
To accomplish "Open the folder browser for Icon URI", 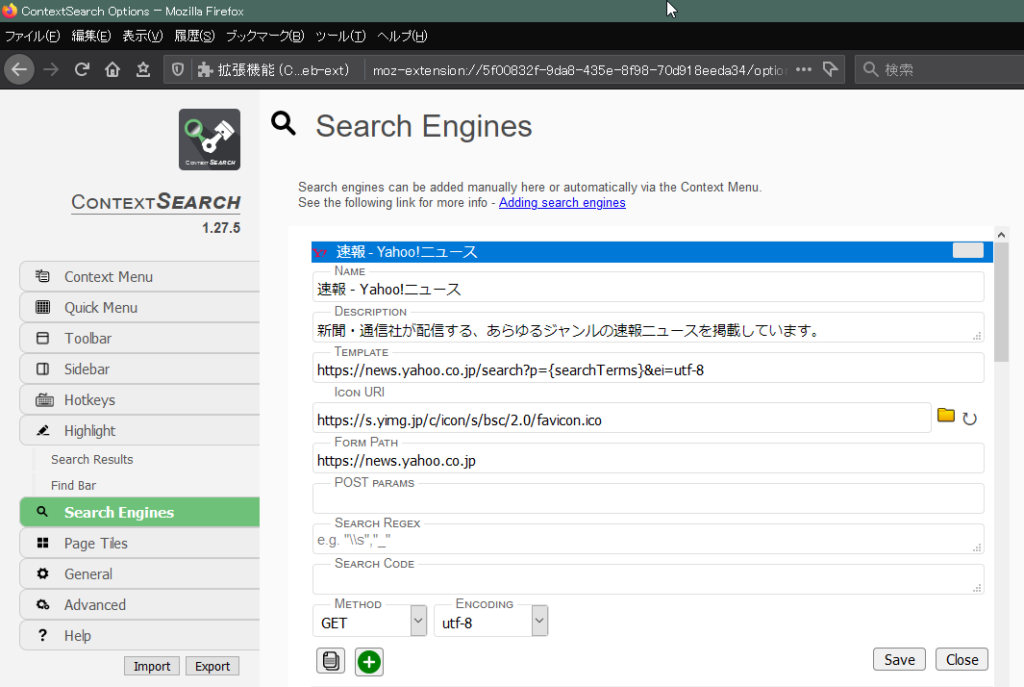I will pyautogui.click(x=946, y=417).
